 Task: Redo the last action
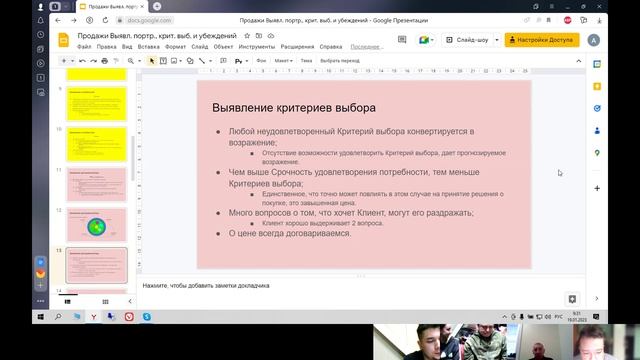point(93,61)
